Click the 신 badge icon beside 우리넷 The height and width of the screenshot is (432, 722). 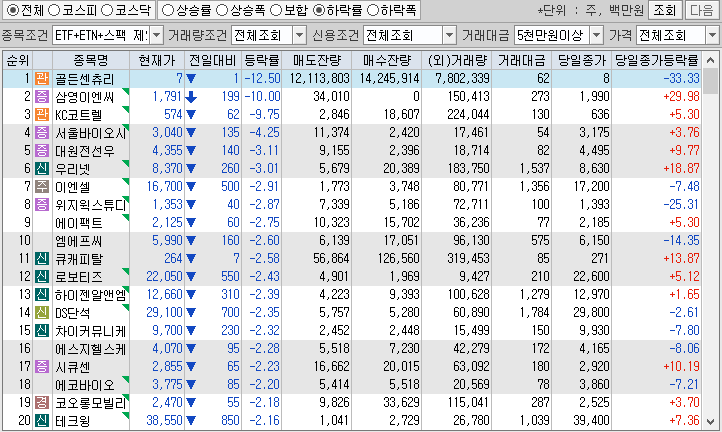42,168
